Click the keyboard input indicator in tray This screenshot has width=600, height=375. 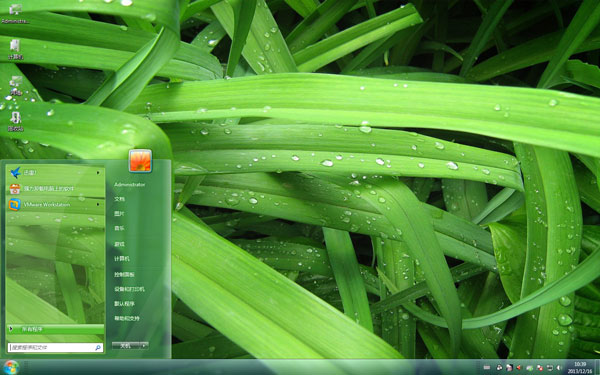(487, 367)
